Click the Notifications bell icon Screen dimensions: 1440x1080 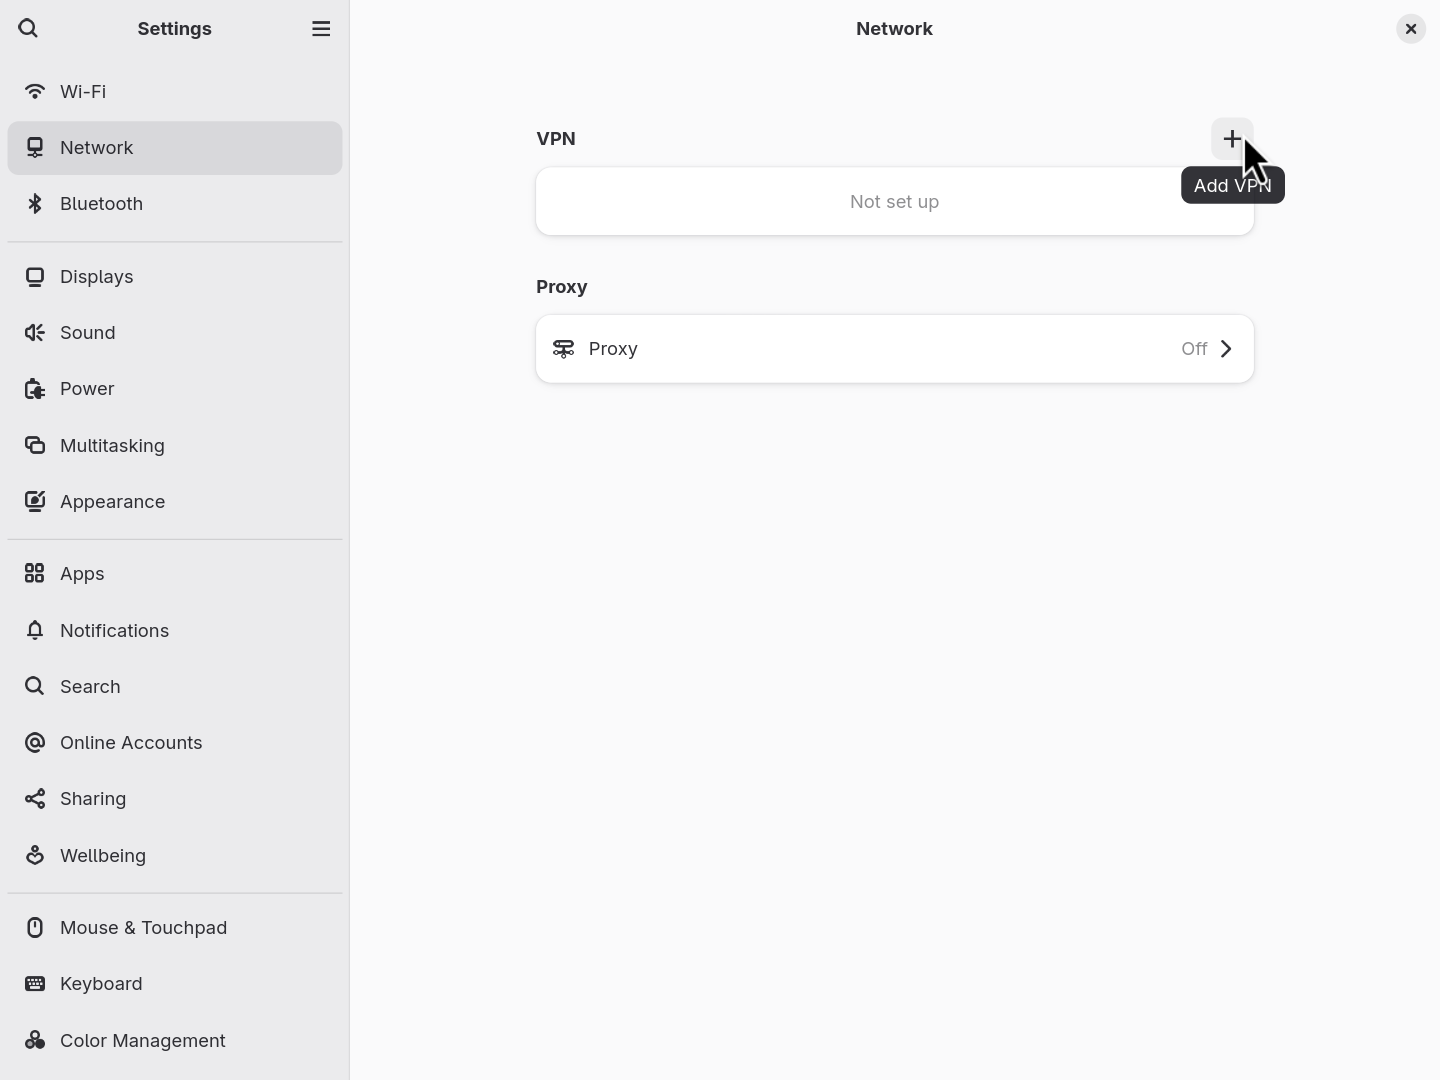(34, 630)
